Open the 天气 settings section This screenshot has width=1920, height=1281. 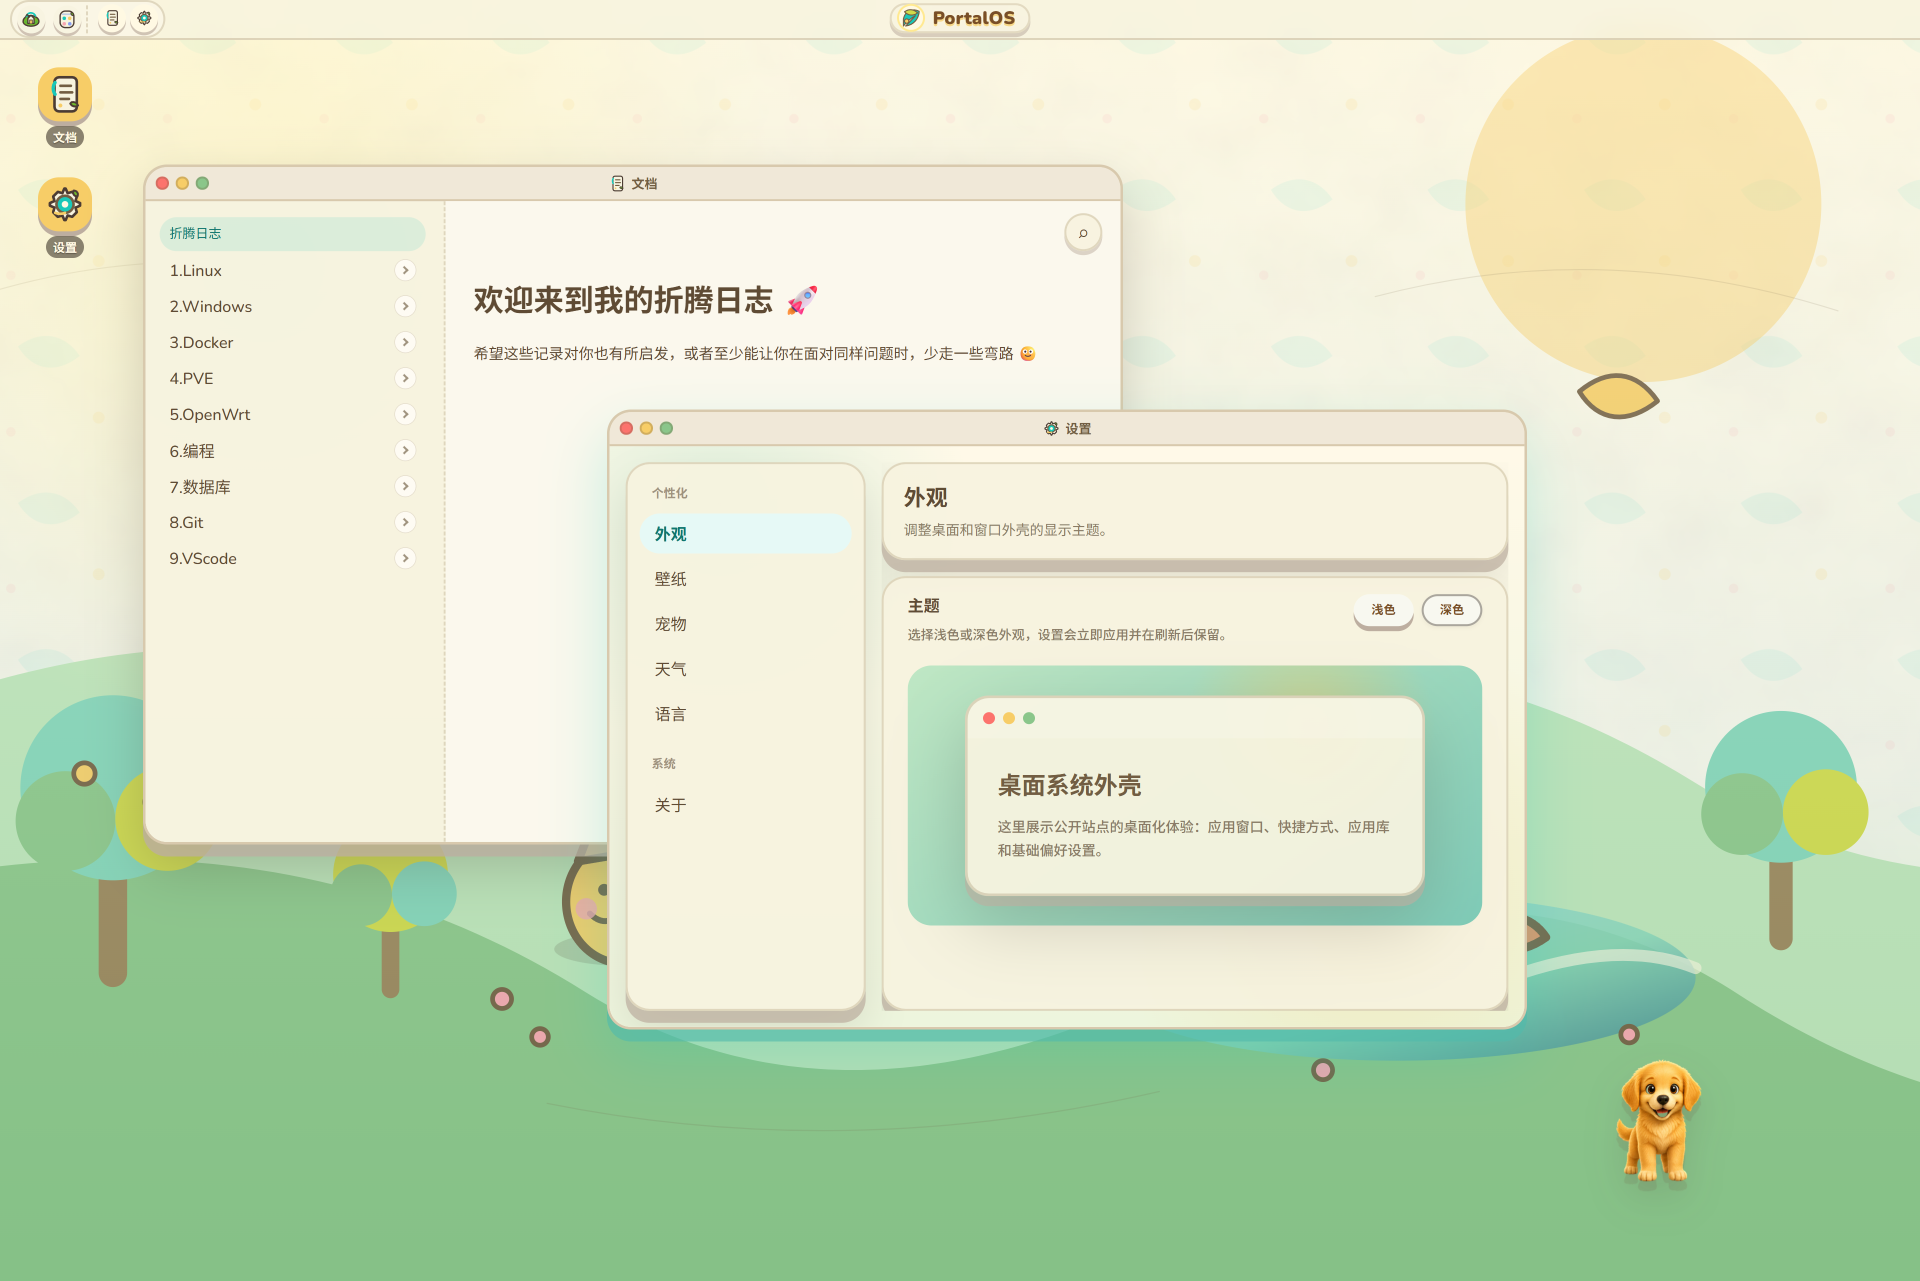click(745, 669)
